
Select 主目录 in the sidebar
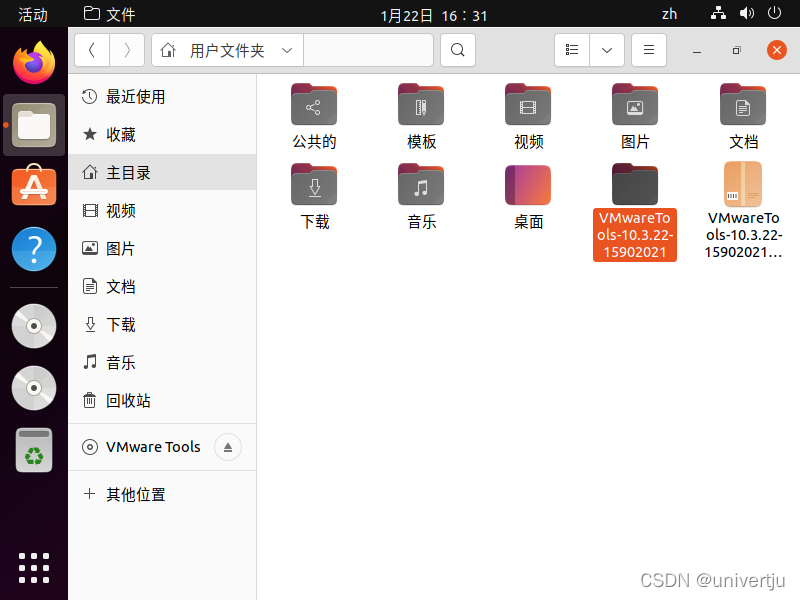coord(162,172)
